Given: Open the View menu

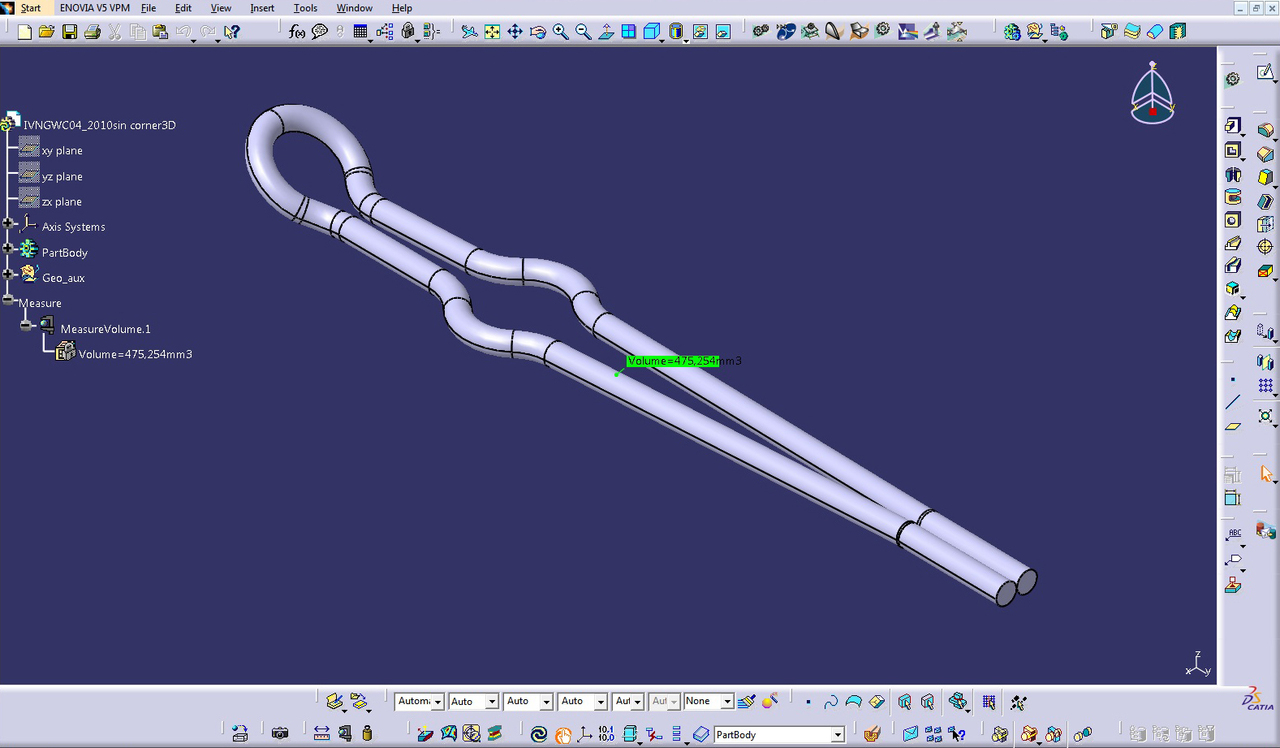Looking at the screenshot, I should (x=221, y=8).
